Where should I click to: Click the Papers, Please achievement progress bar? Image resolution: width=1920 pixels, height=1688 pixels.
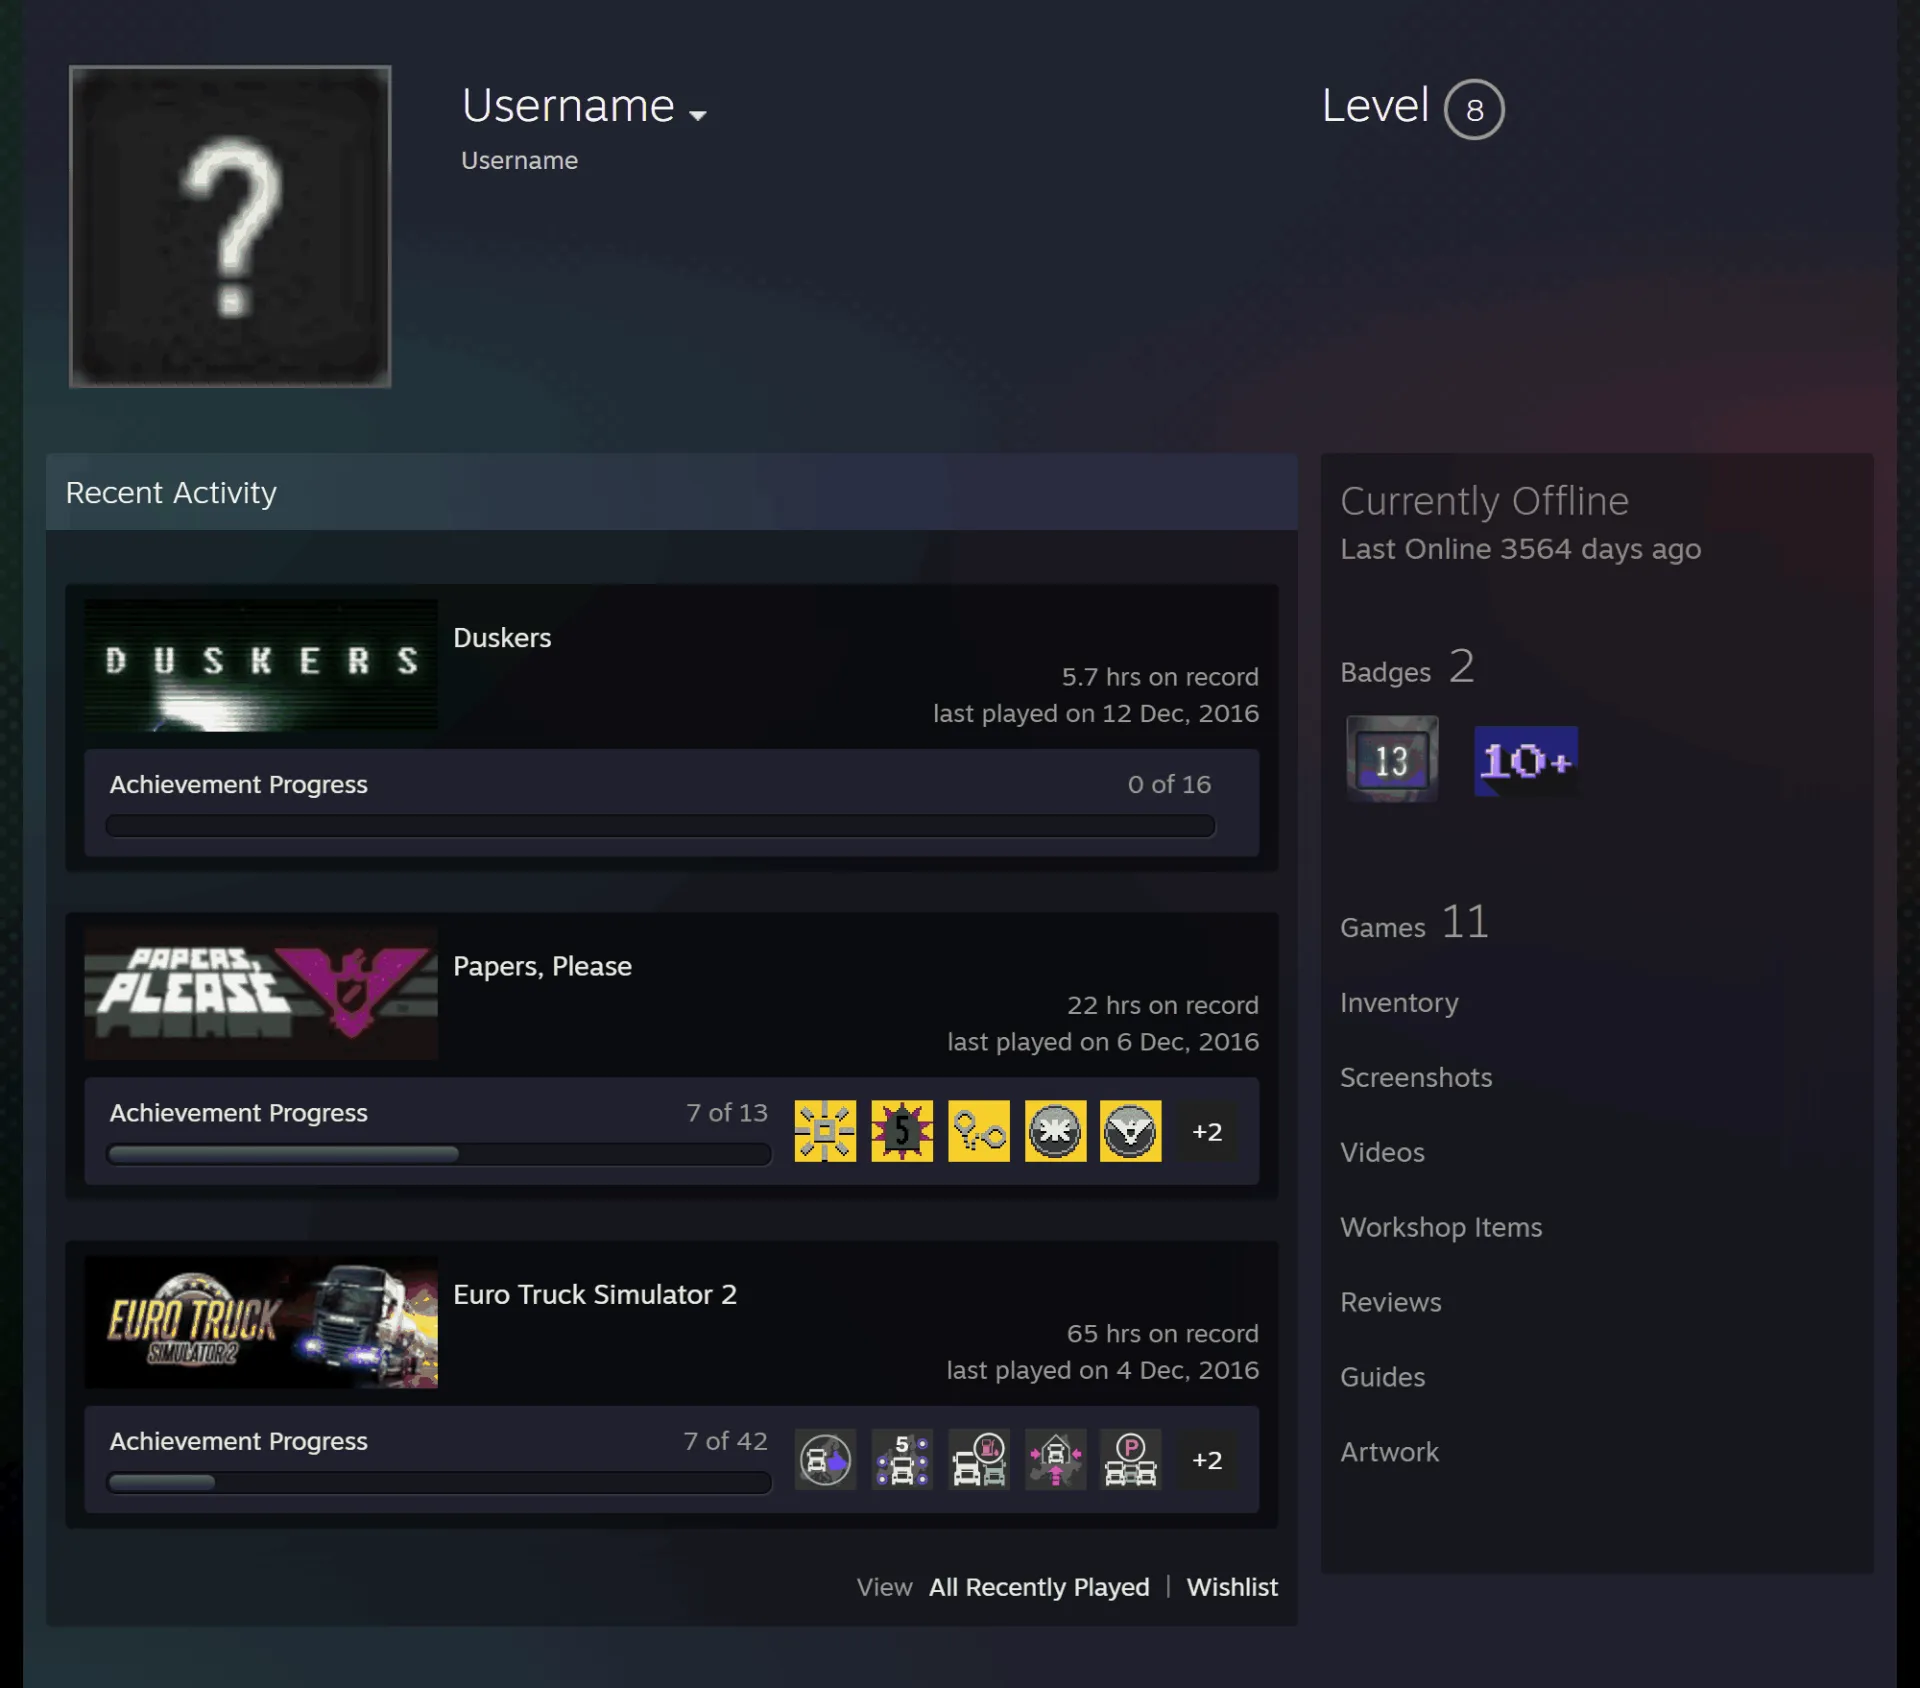[439, 1154]
